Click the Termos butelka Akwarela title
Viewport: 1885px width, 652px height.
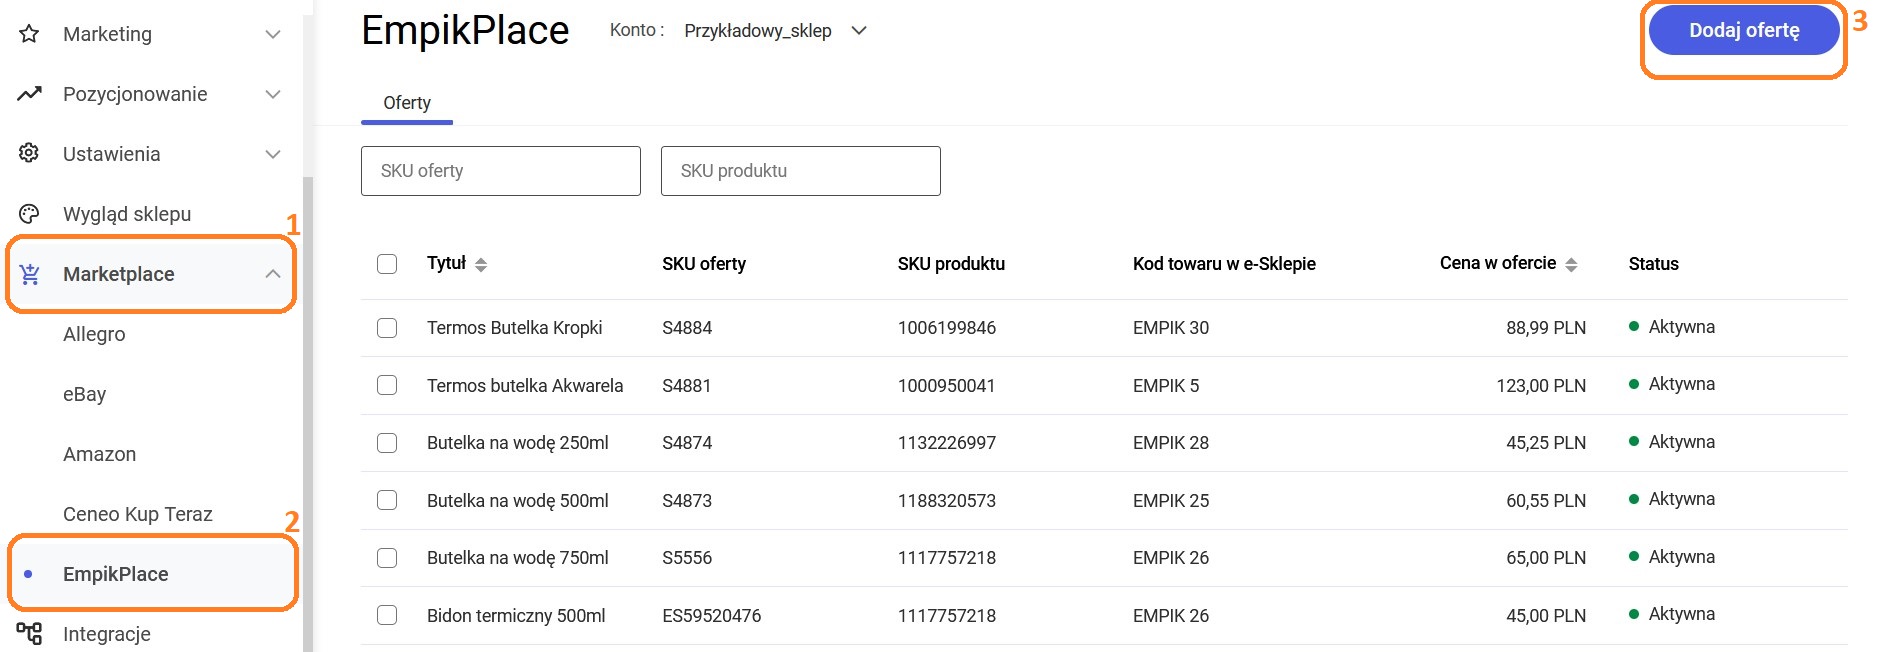click(x=525, y=385)
